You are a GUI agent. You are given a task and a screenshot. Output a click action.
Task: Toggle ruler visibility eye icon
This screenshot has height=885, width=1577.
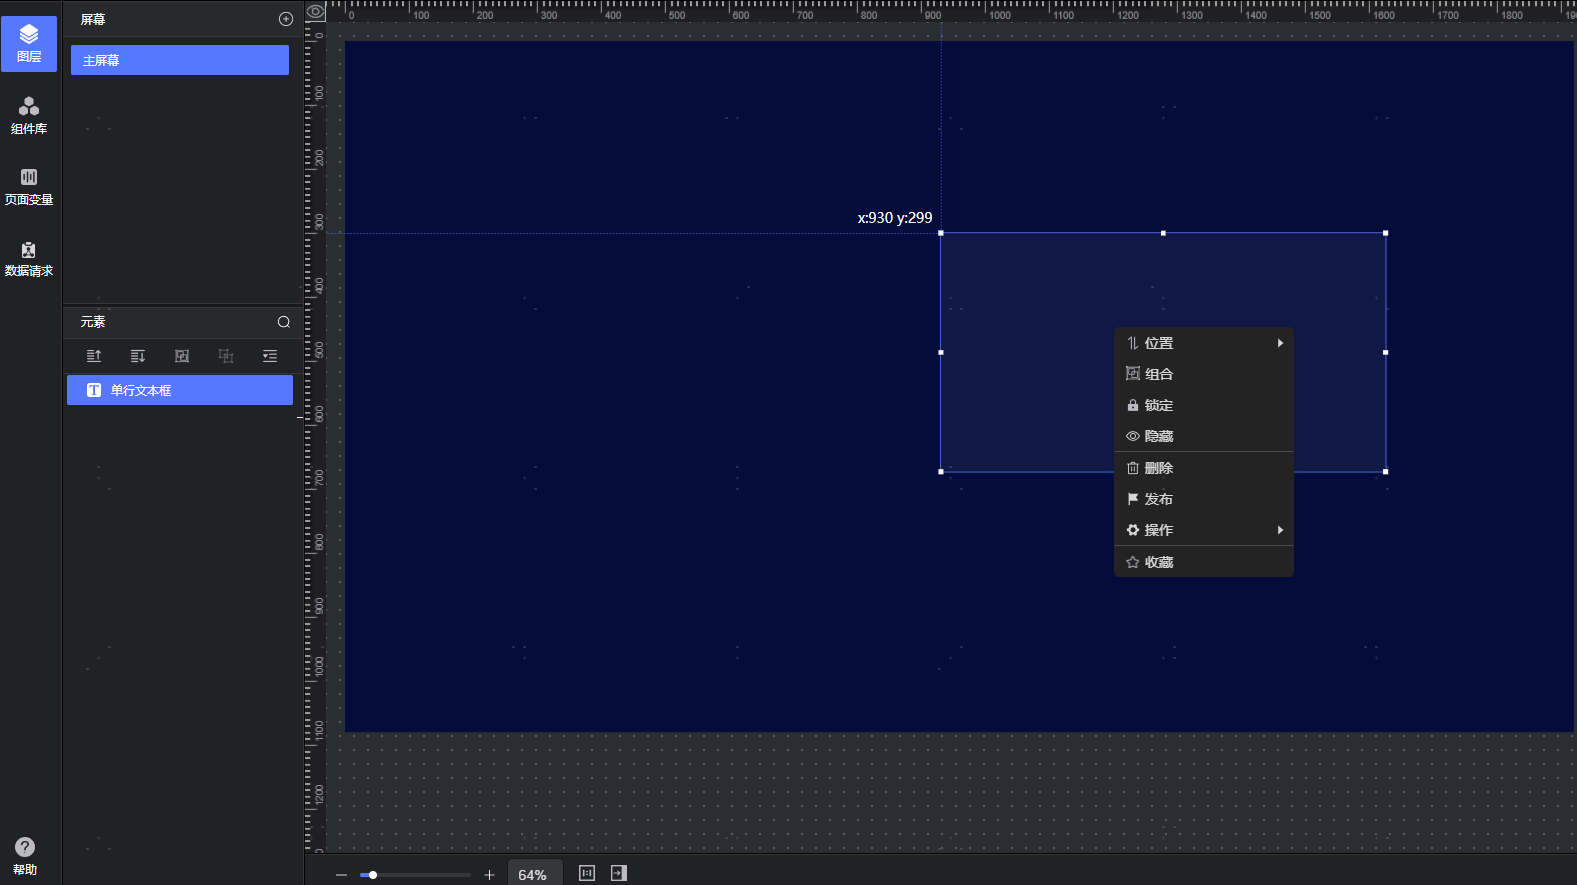[x=316, y=12]
